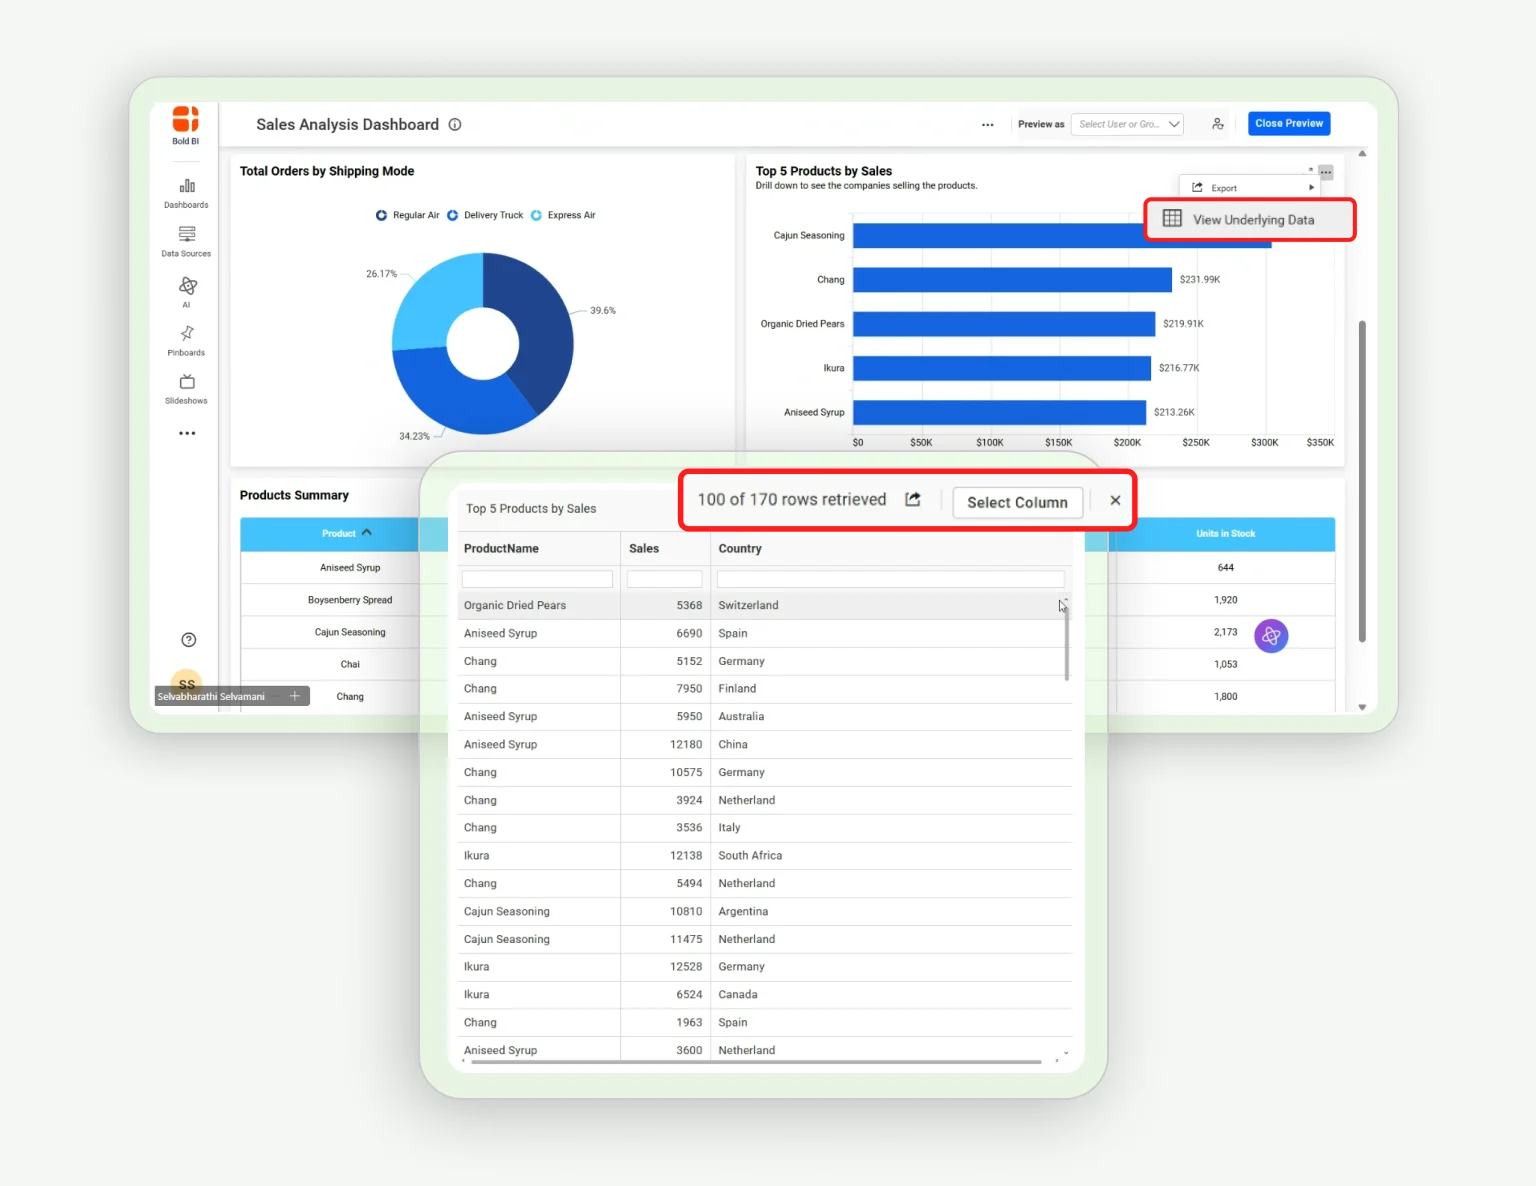The image size is (1536, 1186).
Task: Select the Data Sources sidebar icon
Action: coord(186,238)
